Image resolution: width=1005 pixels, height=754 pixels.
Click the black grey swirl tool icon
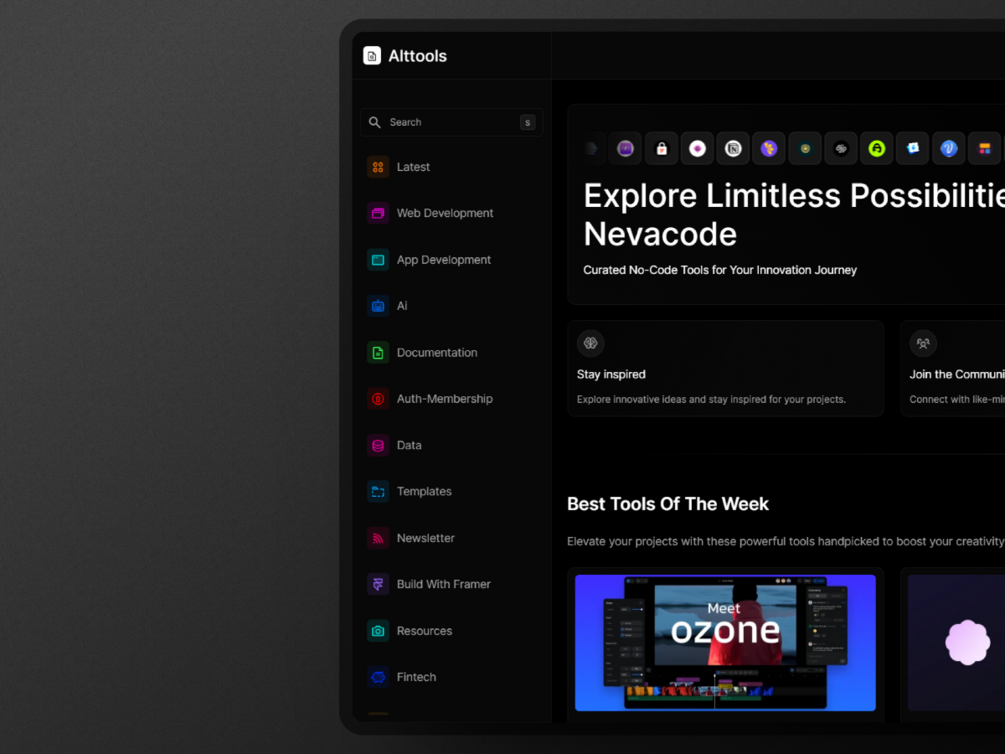(841, 149)
